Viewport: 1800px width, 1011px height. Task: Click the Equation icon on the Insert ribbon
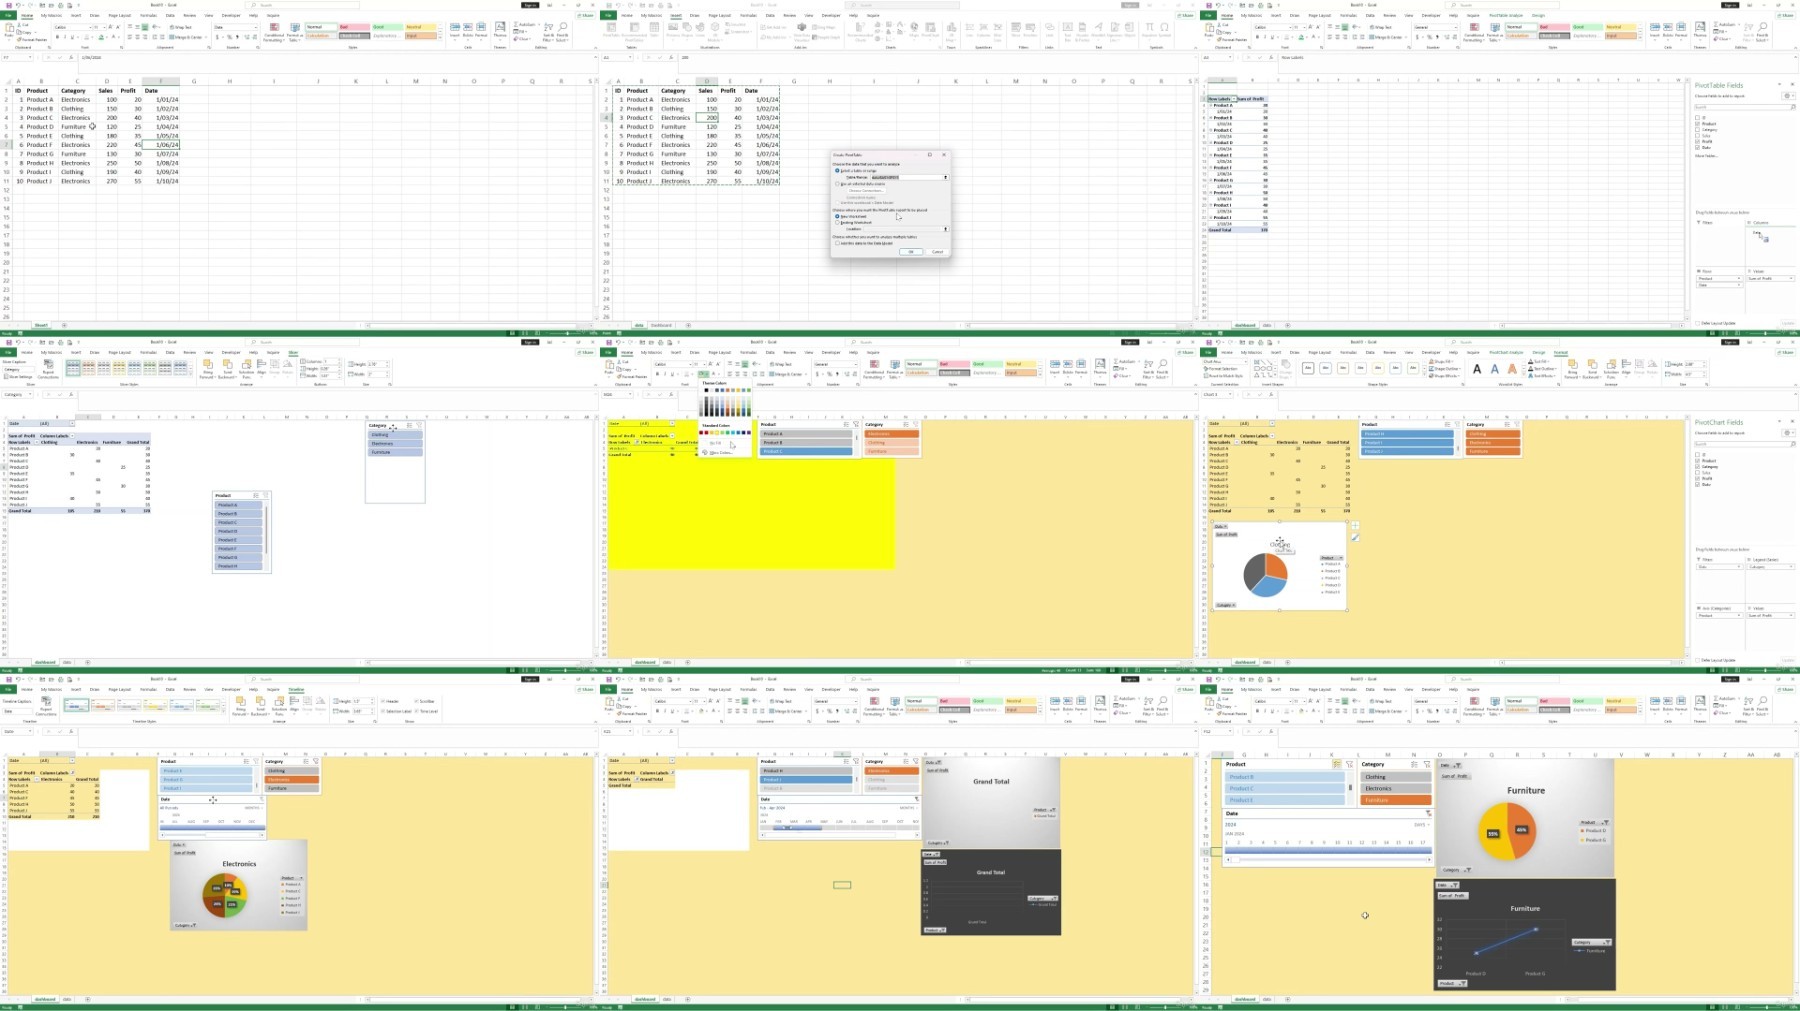point(1150,31)
